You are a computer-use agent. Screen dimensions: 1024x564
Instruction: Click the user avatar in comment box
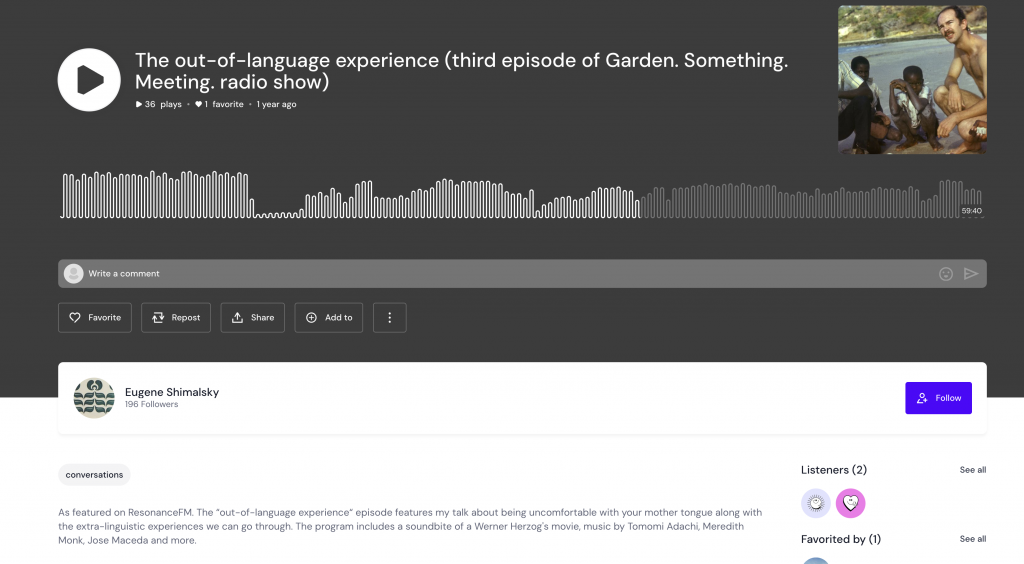pos(73,274)
